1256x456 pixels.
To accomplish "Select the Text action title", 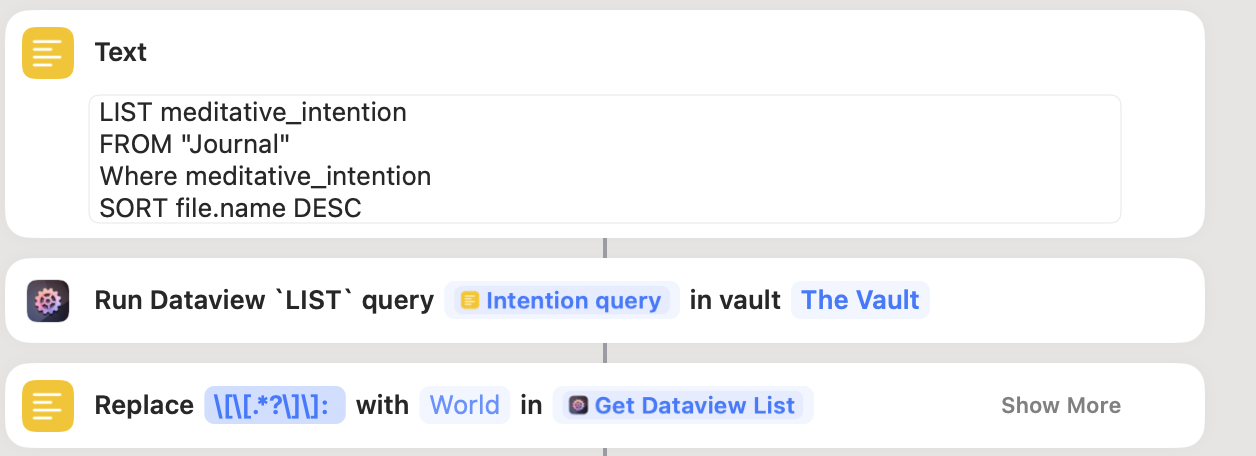I will (x=121, y=53).
